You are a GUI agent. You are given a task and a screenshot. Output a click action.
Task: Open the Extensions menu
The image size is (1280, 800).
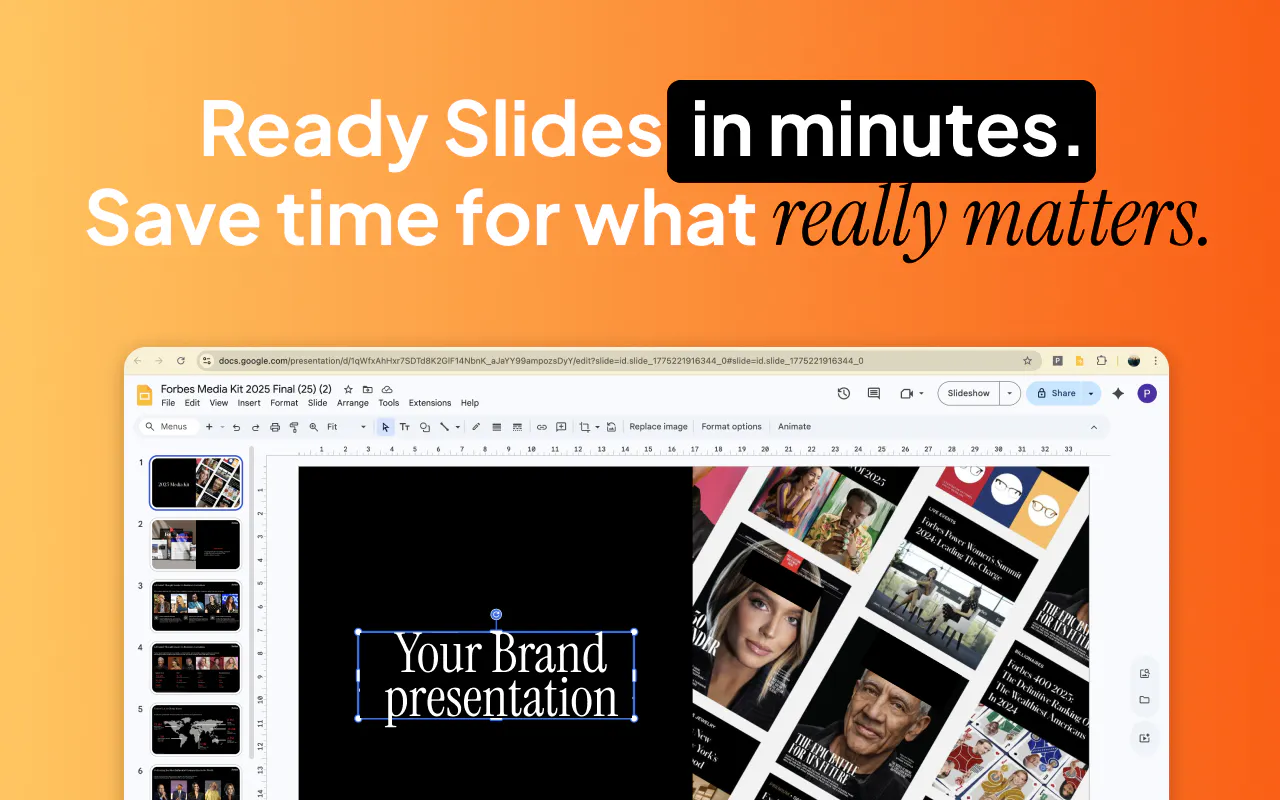click(430, 403)
